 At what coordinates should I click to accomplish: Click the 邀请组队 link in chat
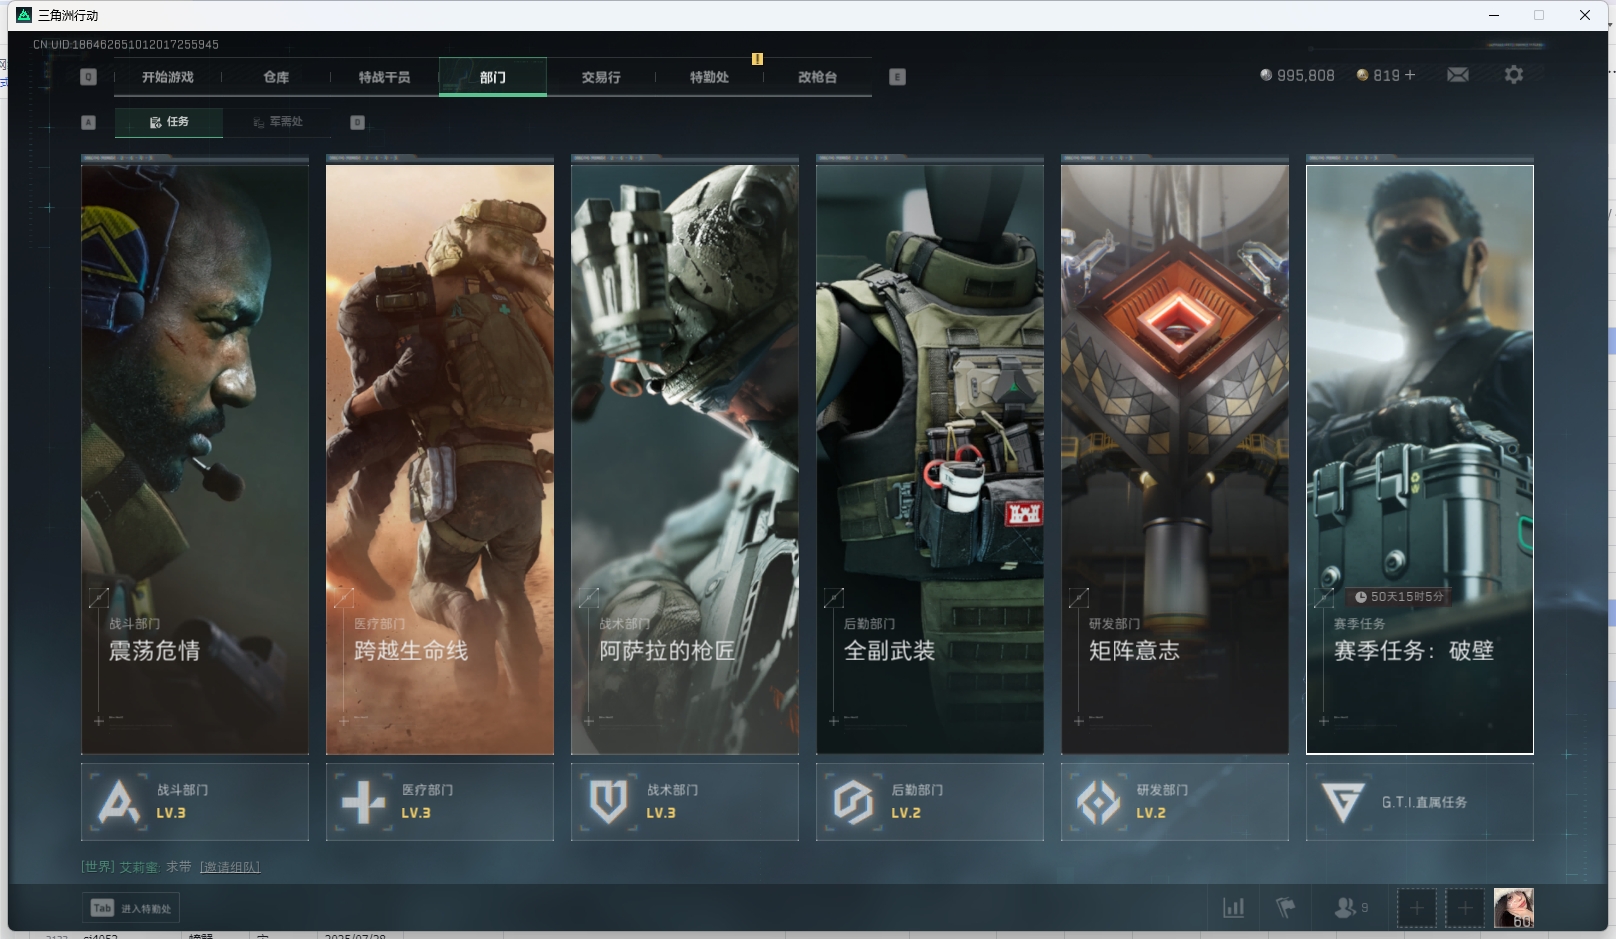click(x=230, y=867)
